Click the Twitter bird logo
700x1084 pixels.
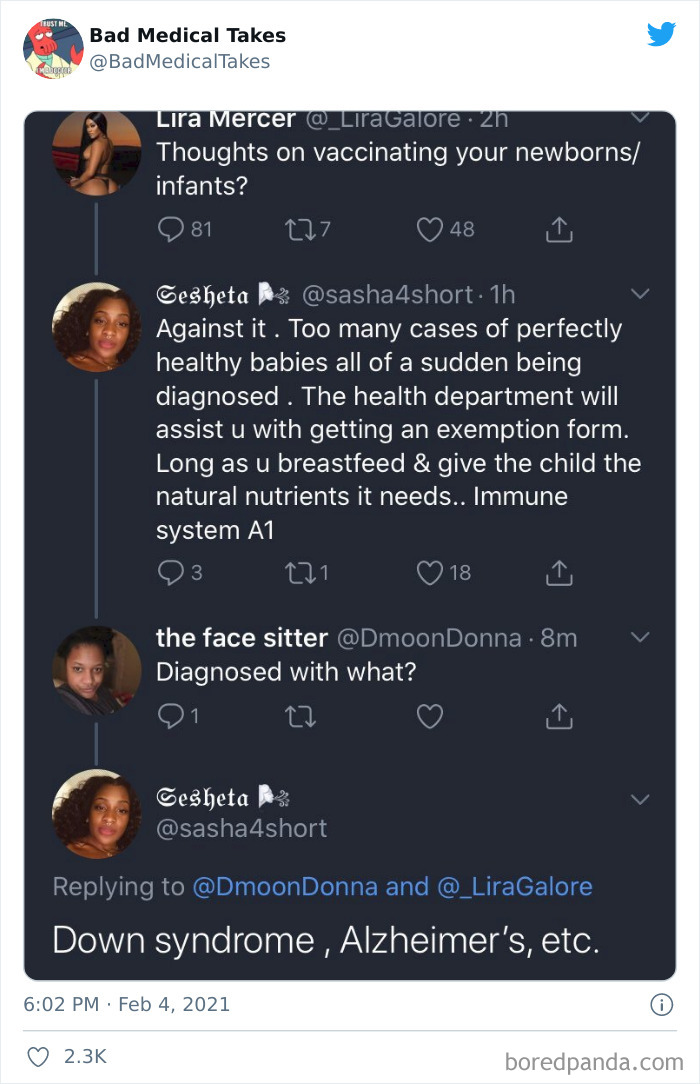click(661, 33)
